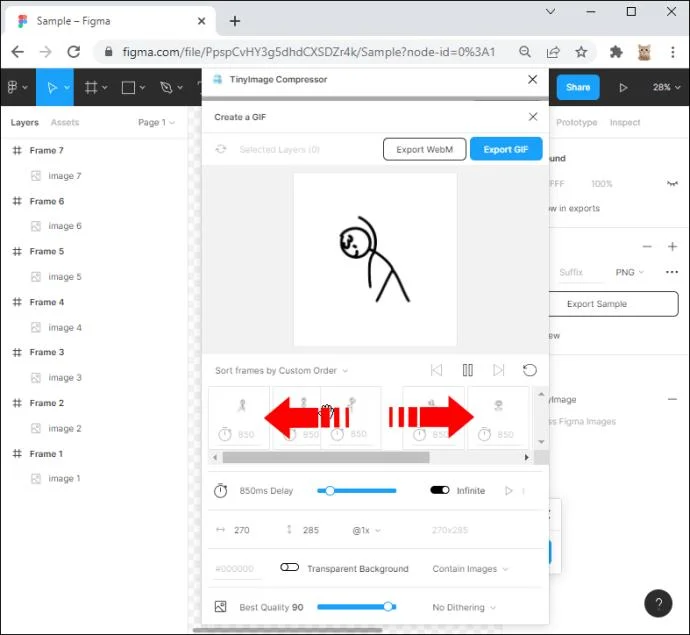
Task: Click the remove export minus icon
Action: click(x=647, y=246)
